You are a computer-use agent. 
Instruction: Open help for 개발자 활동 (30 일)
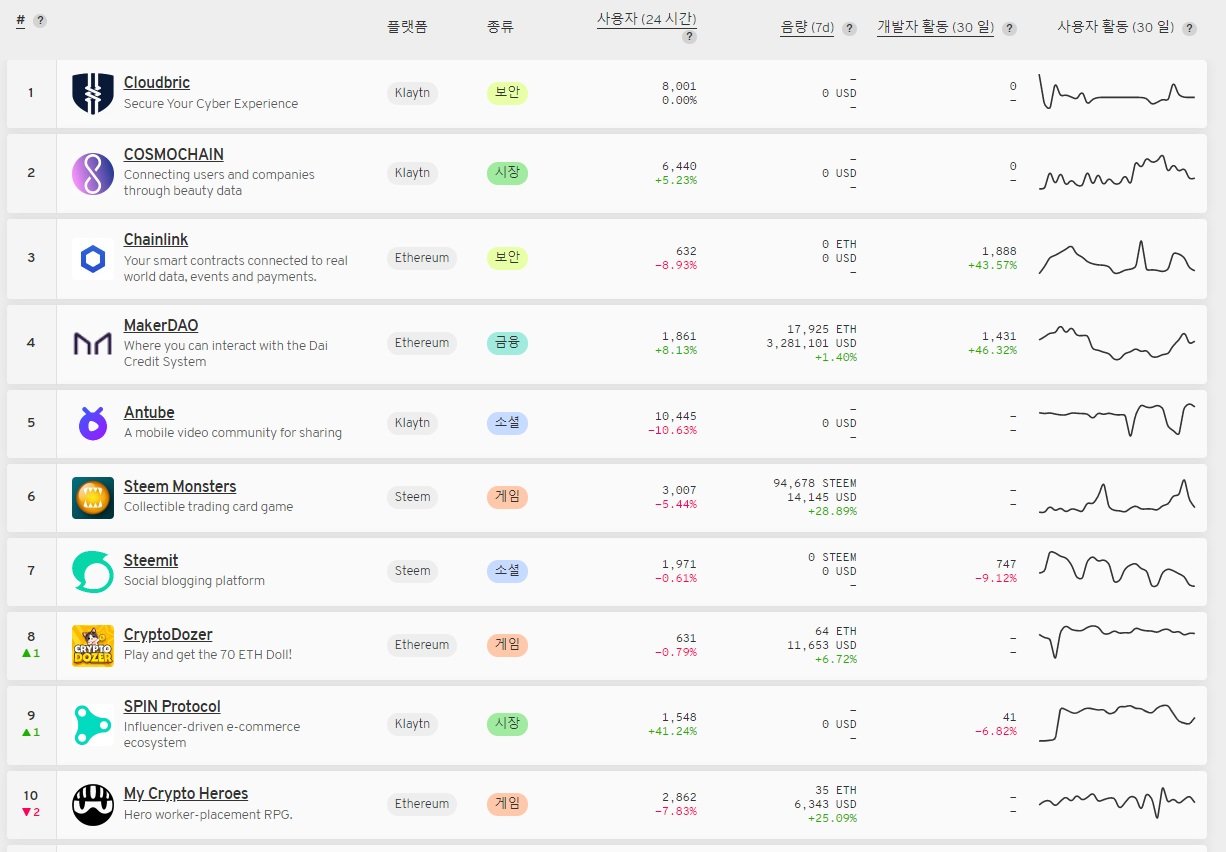1009,29
